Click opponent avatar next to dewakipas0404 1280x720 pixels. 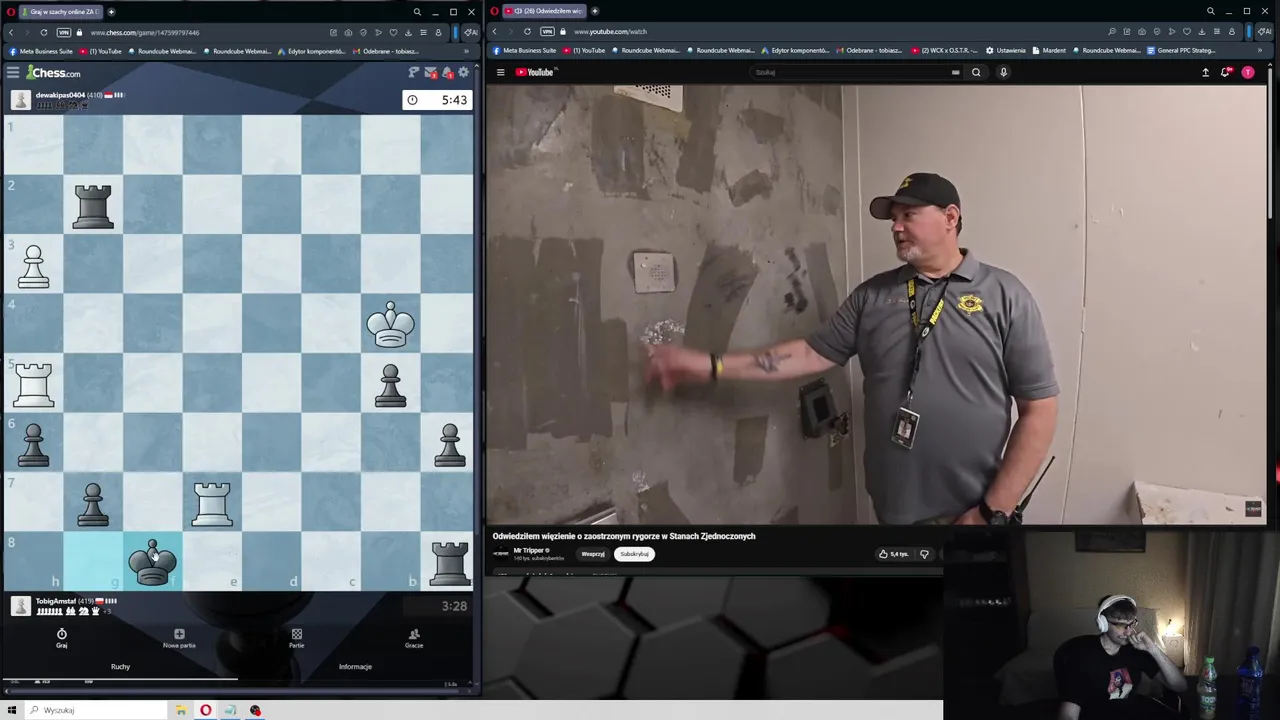click(x=20, y=99)
